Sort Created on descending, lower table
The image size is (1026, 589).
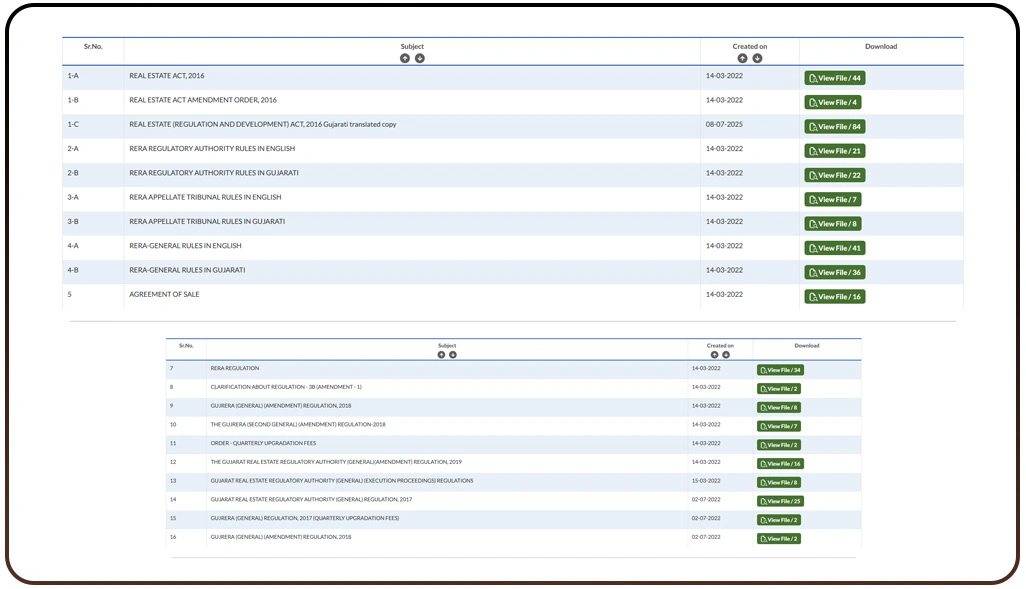(726, 354)
